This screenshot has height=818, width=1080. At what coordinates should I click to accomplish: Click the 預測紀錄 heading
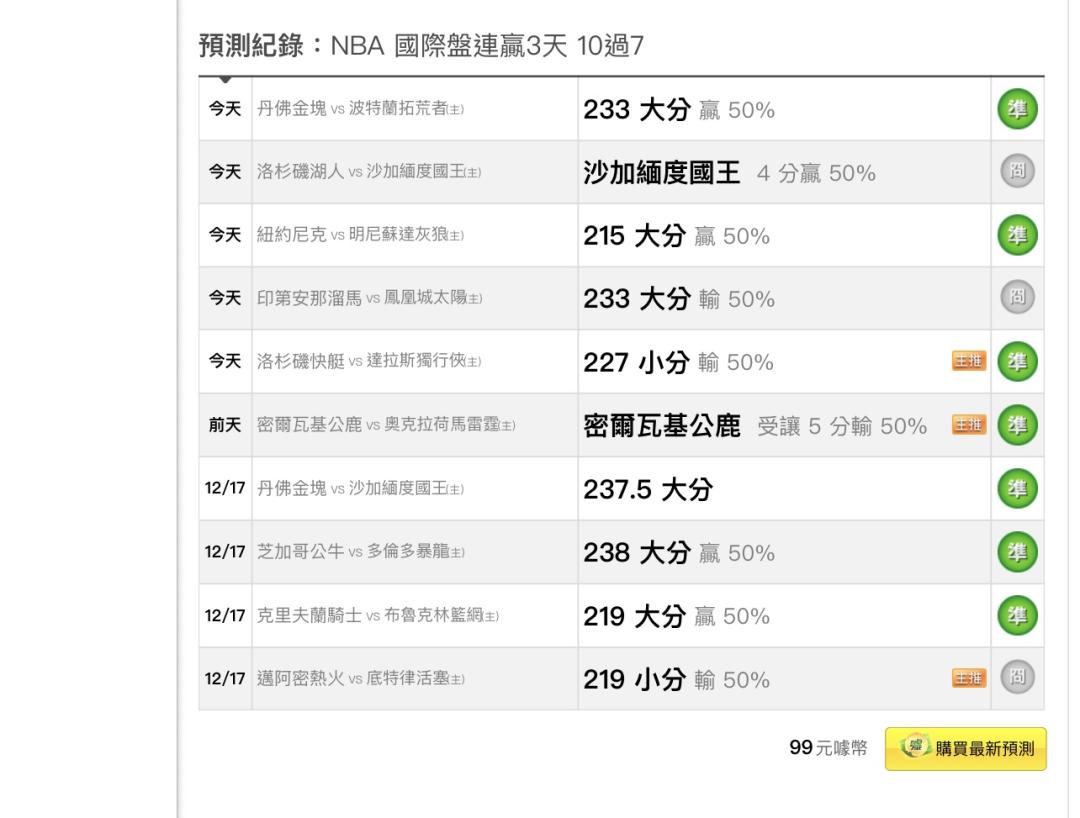click(249, 48)
